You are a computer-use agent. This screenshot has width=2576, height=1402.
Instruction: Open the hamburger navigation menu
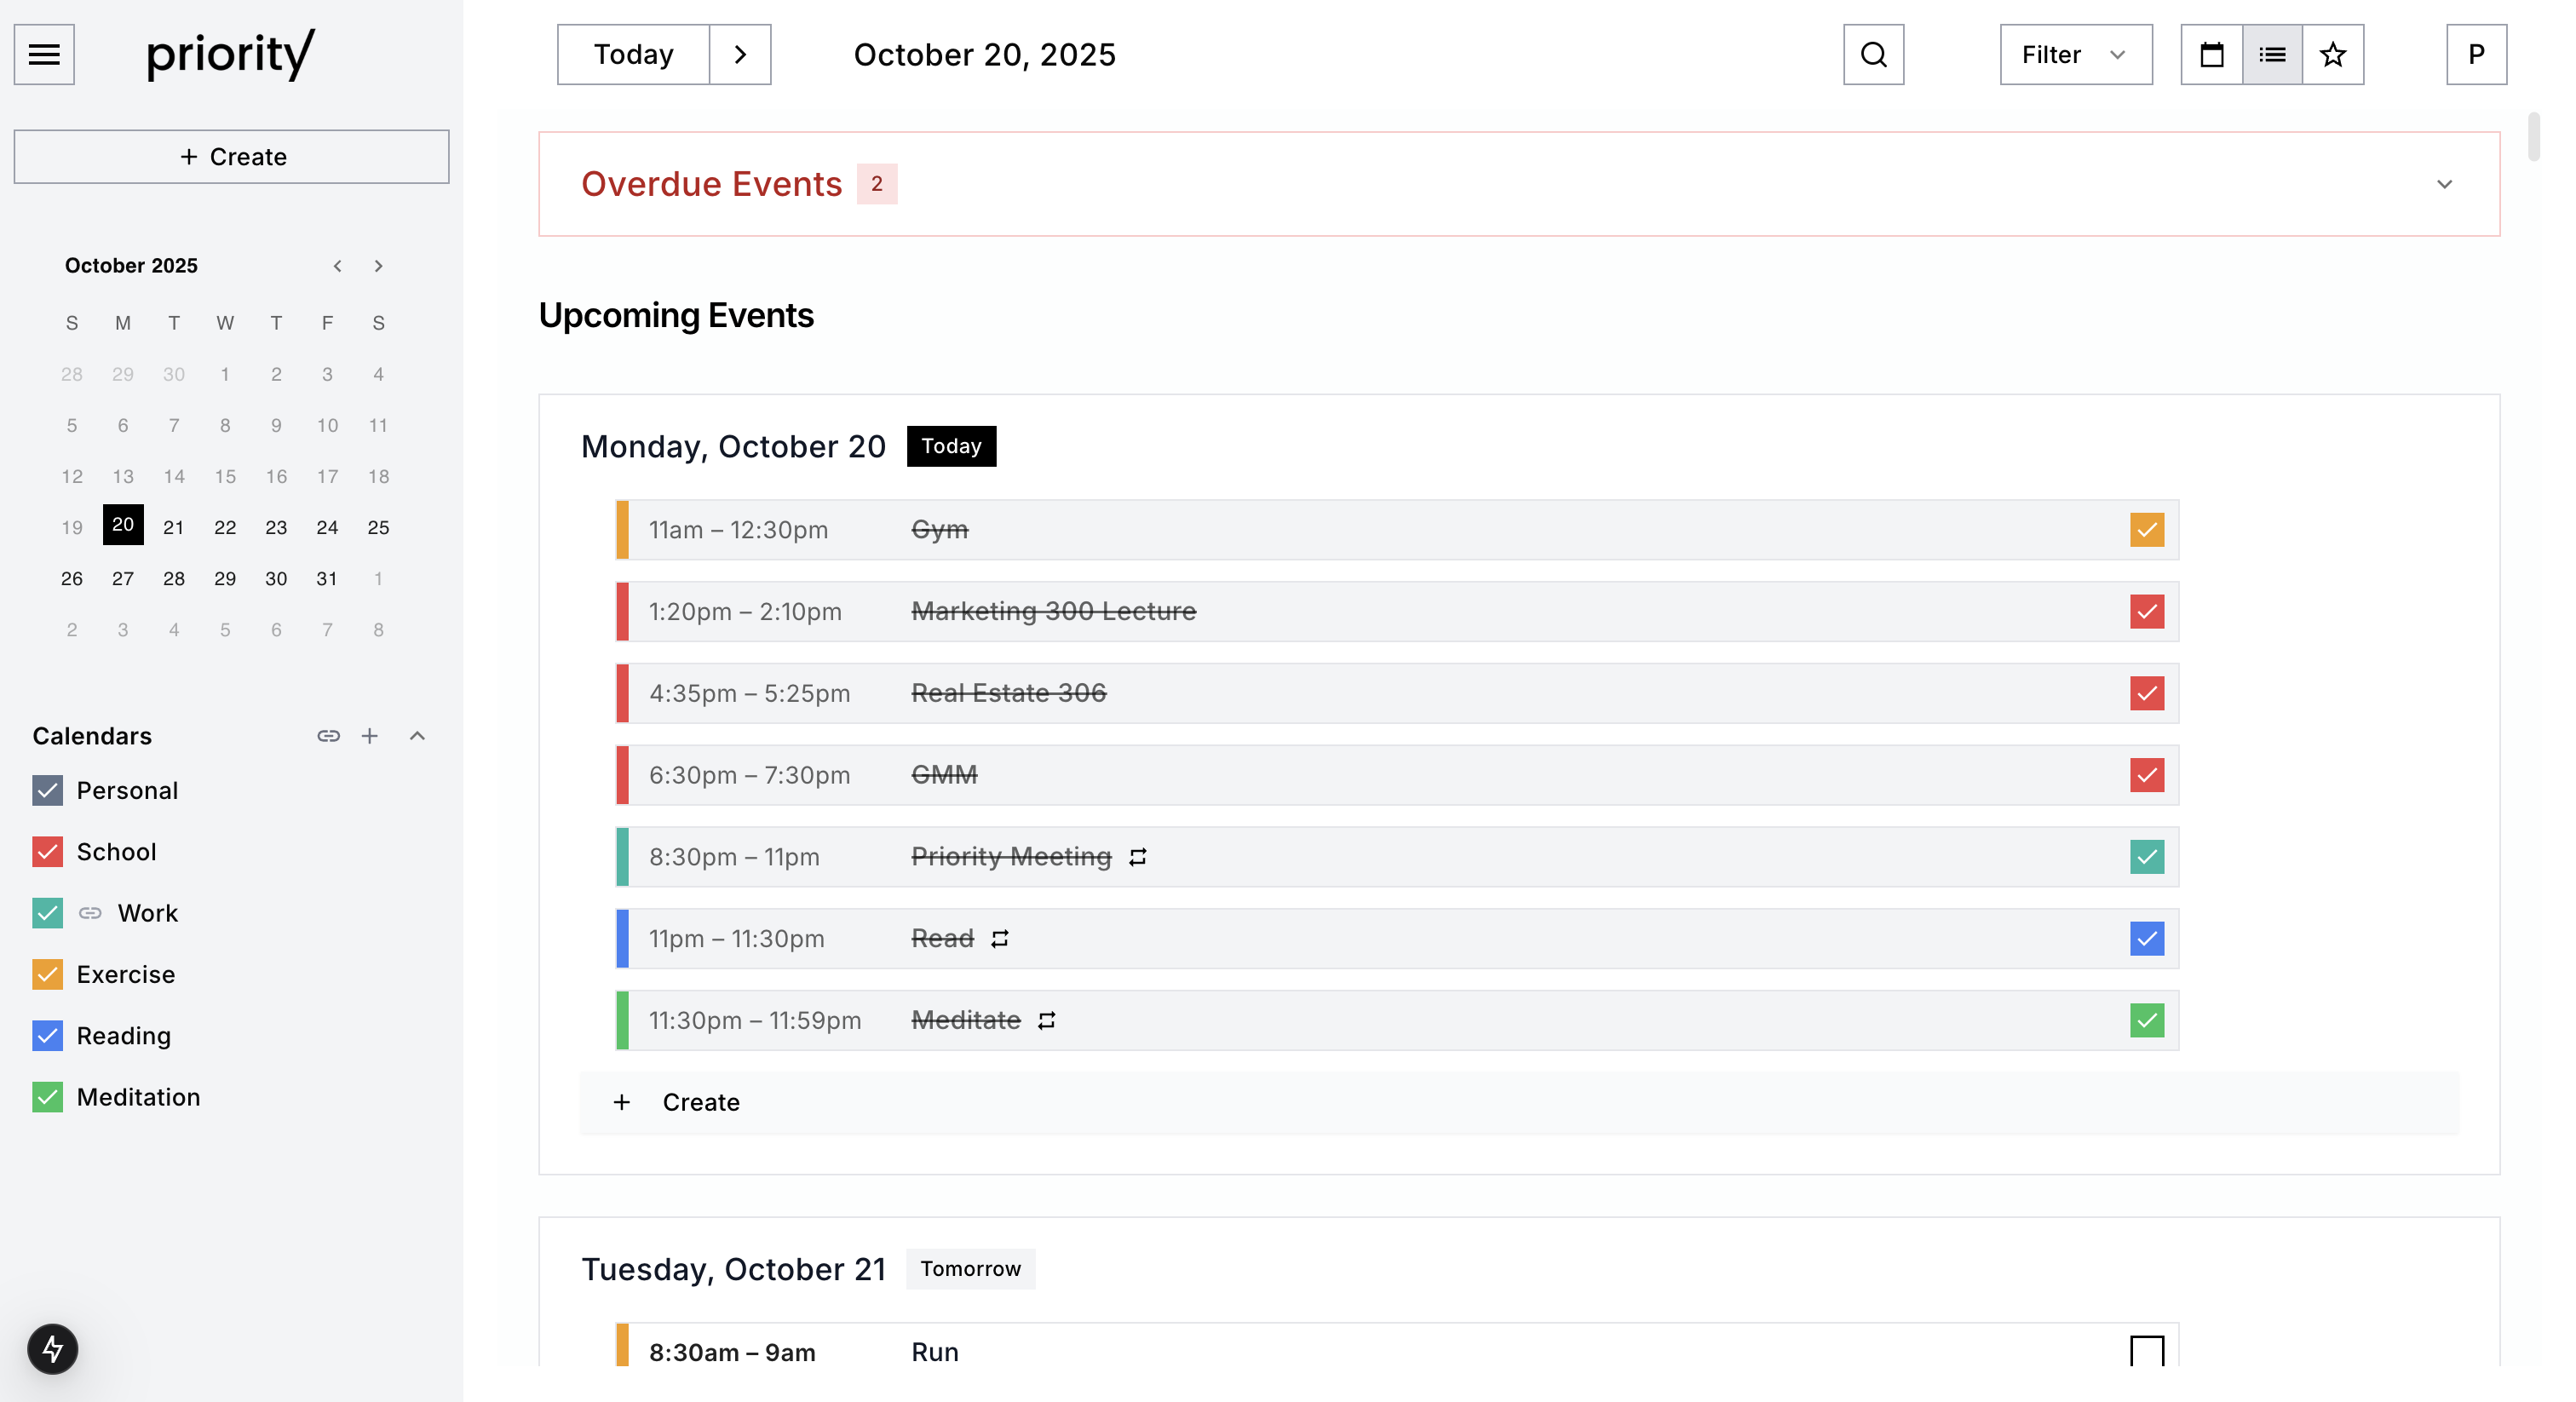44,54
